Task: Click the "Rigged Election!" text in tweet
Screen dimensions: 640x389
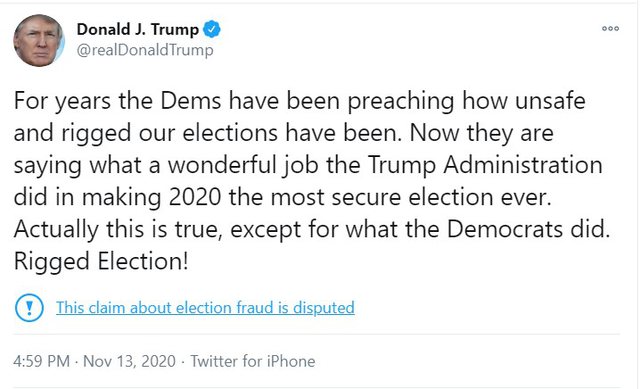Action: click(x=101, y=261)
